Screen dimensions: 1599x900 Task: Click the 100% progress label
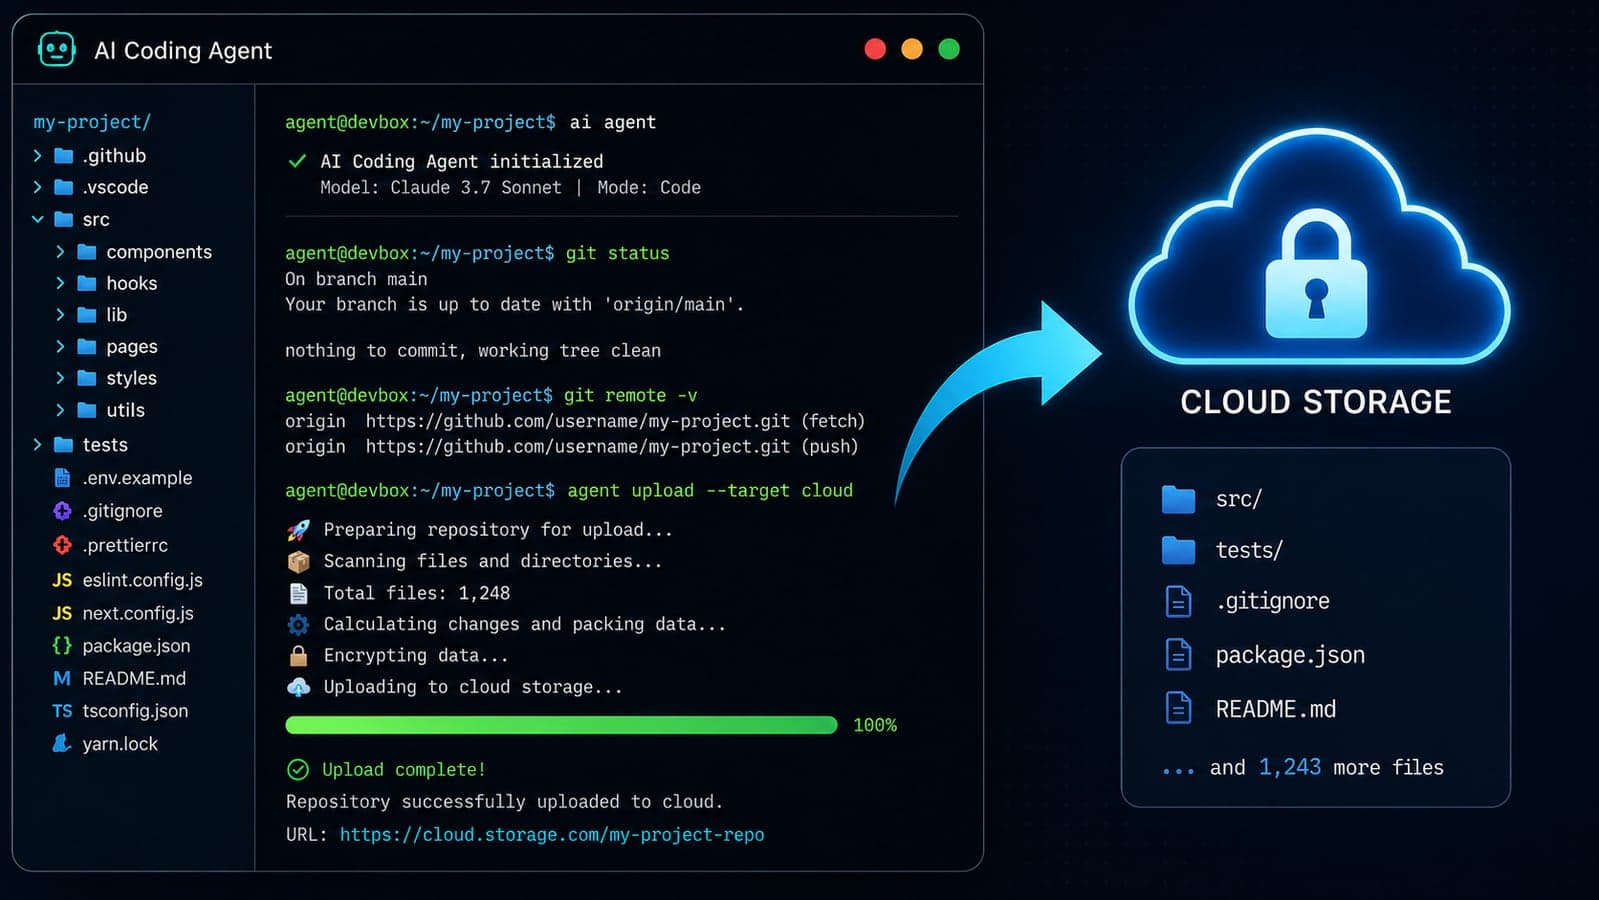875,725
